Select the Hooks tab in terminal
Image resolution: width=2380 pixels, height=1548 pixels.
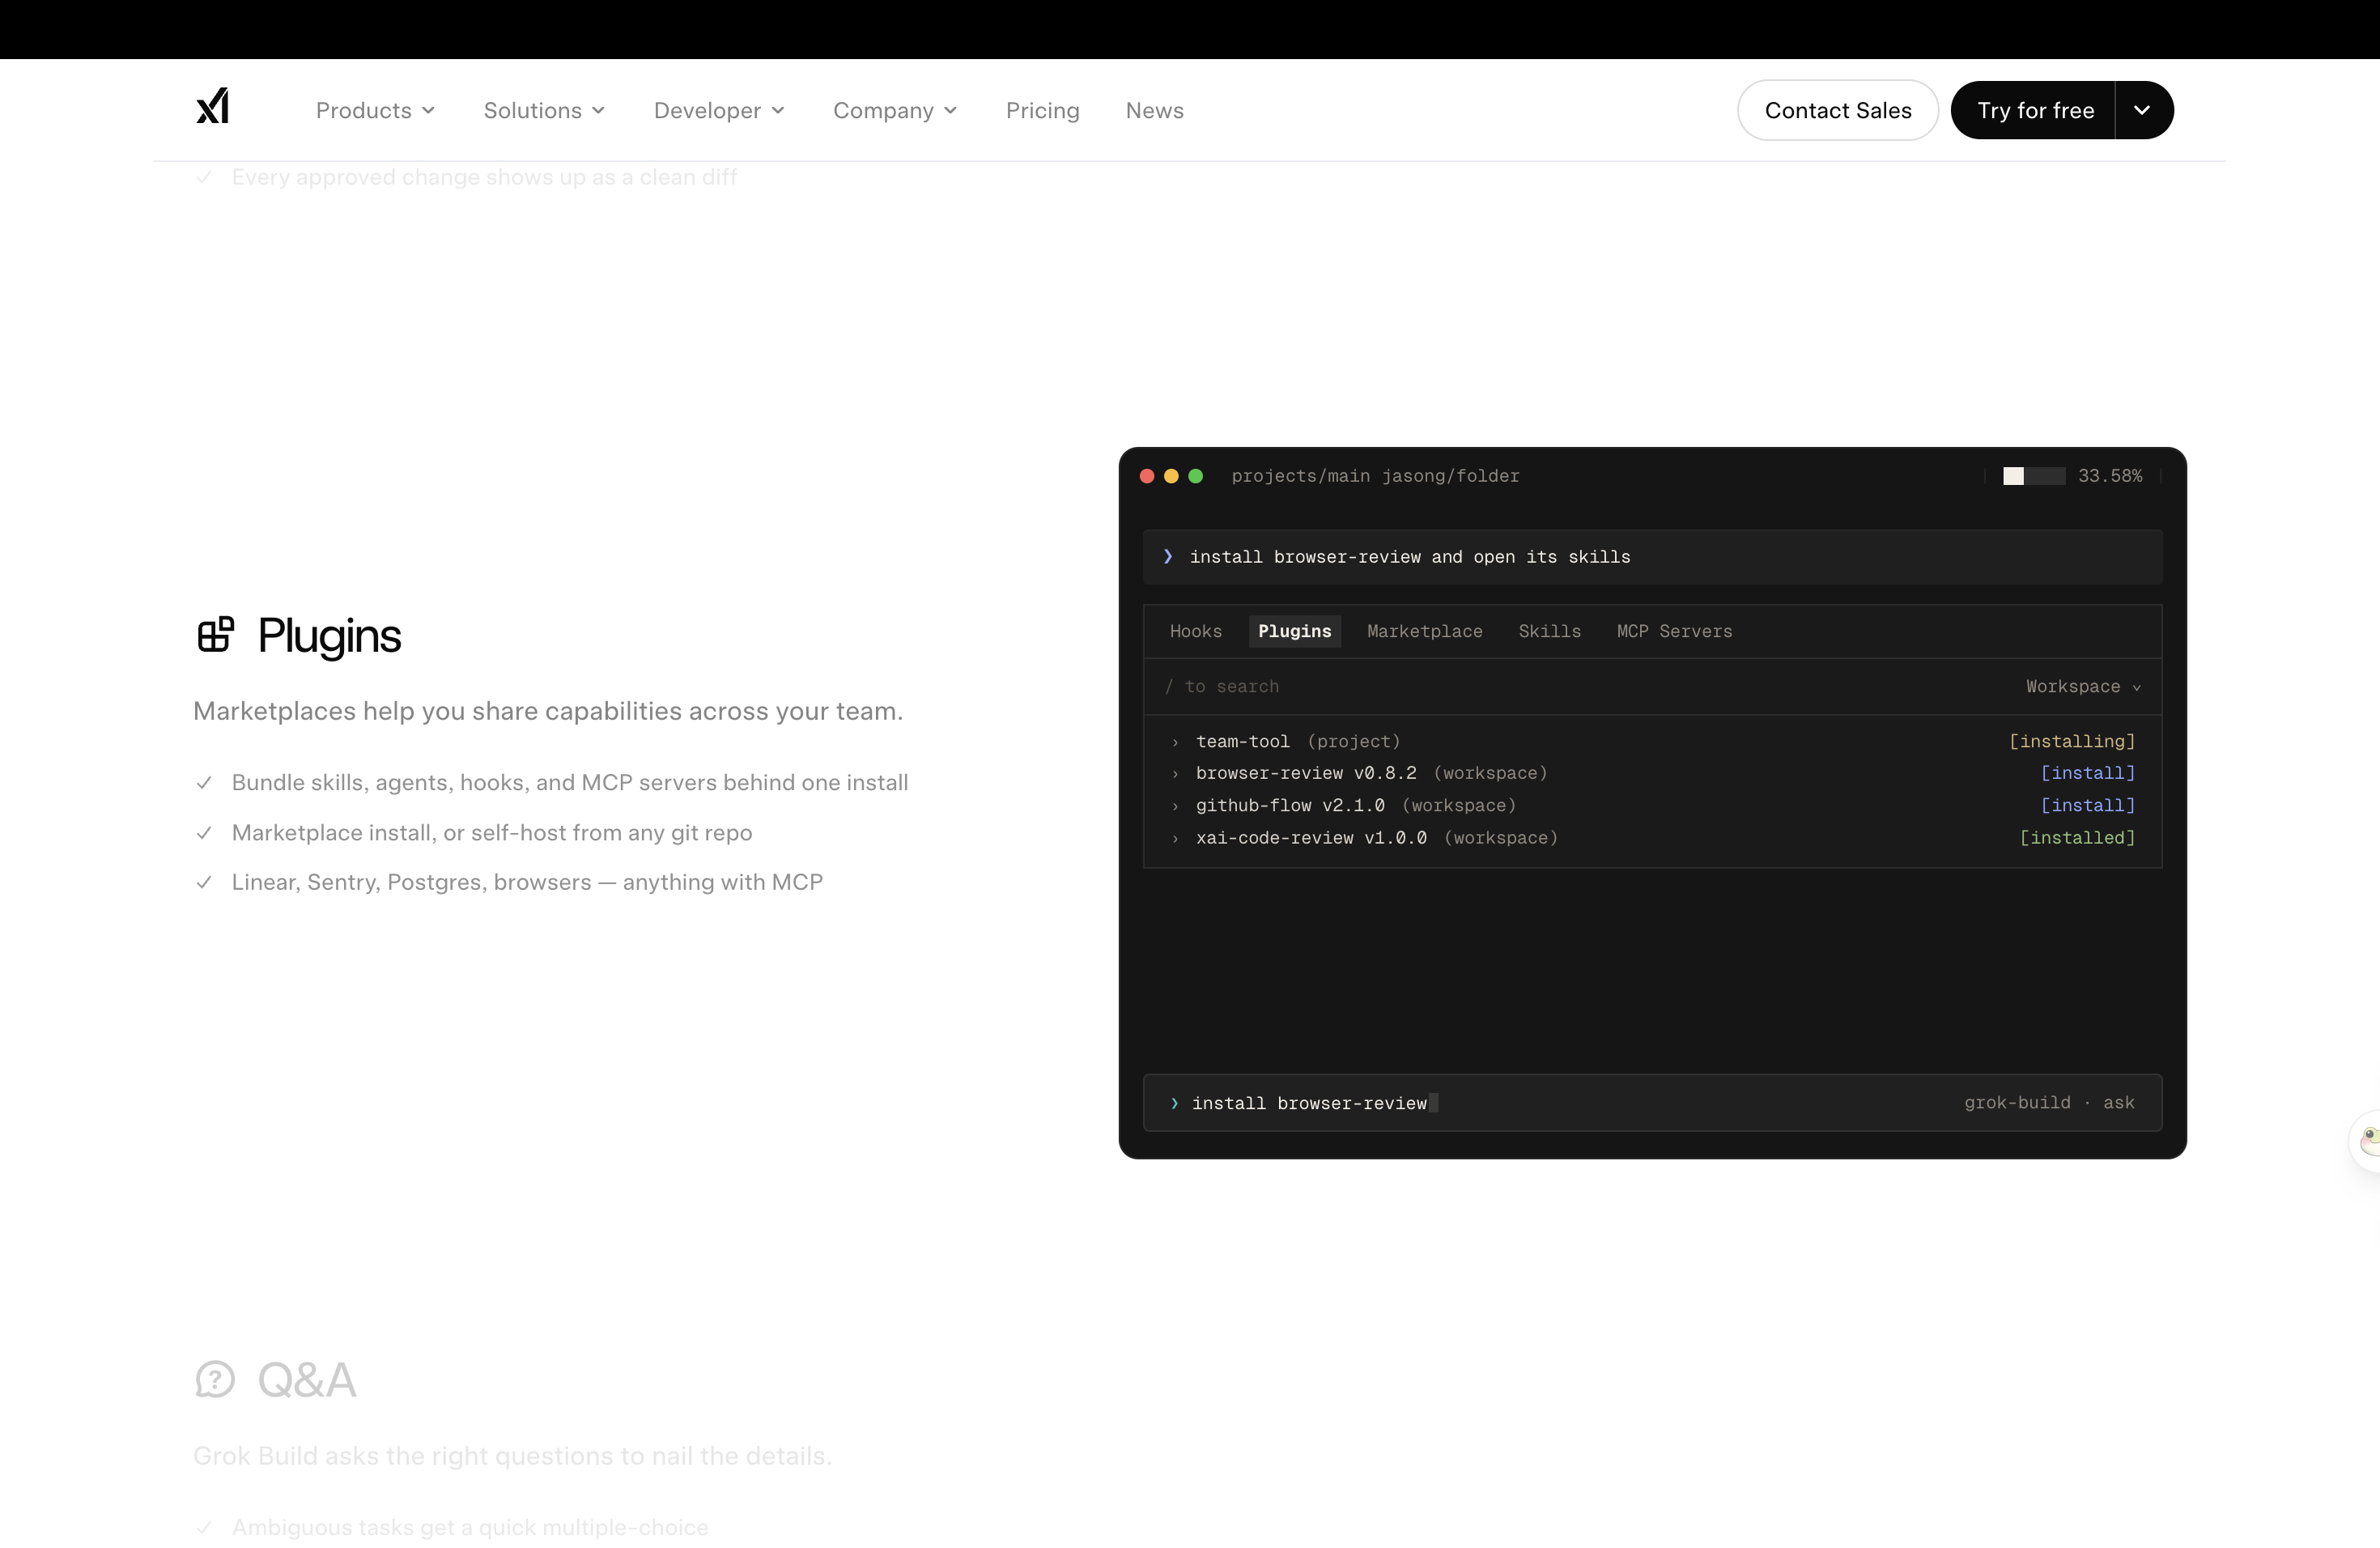click(1195, 631)
